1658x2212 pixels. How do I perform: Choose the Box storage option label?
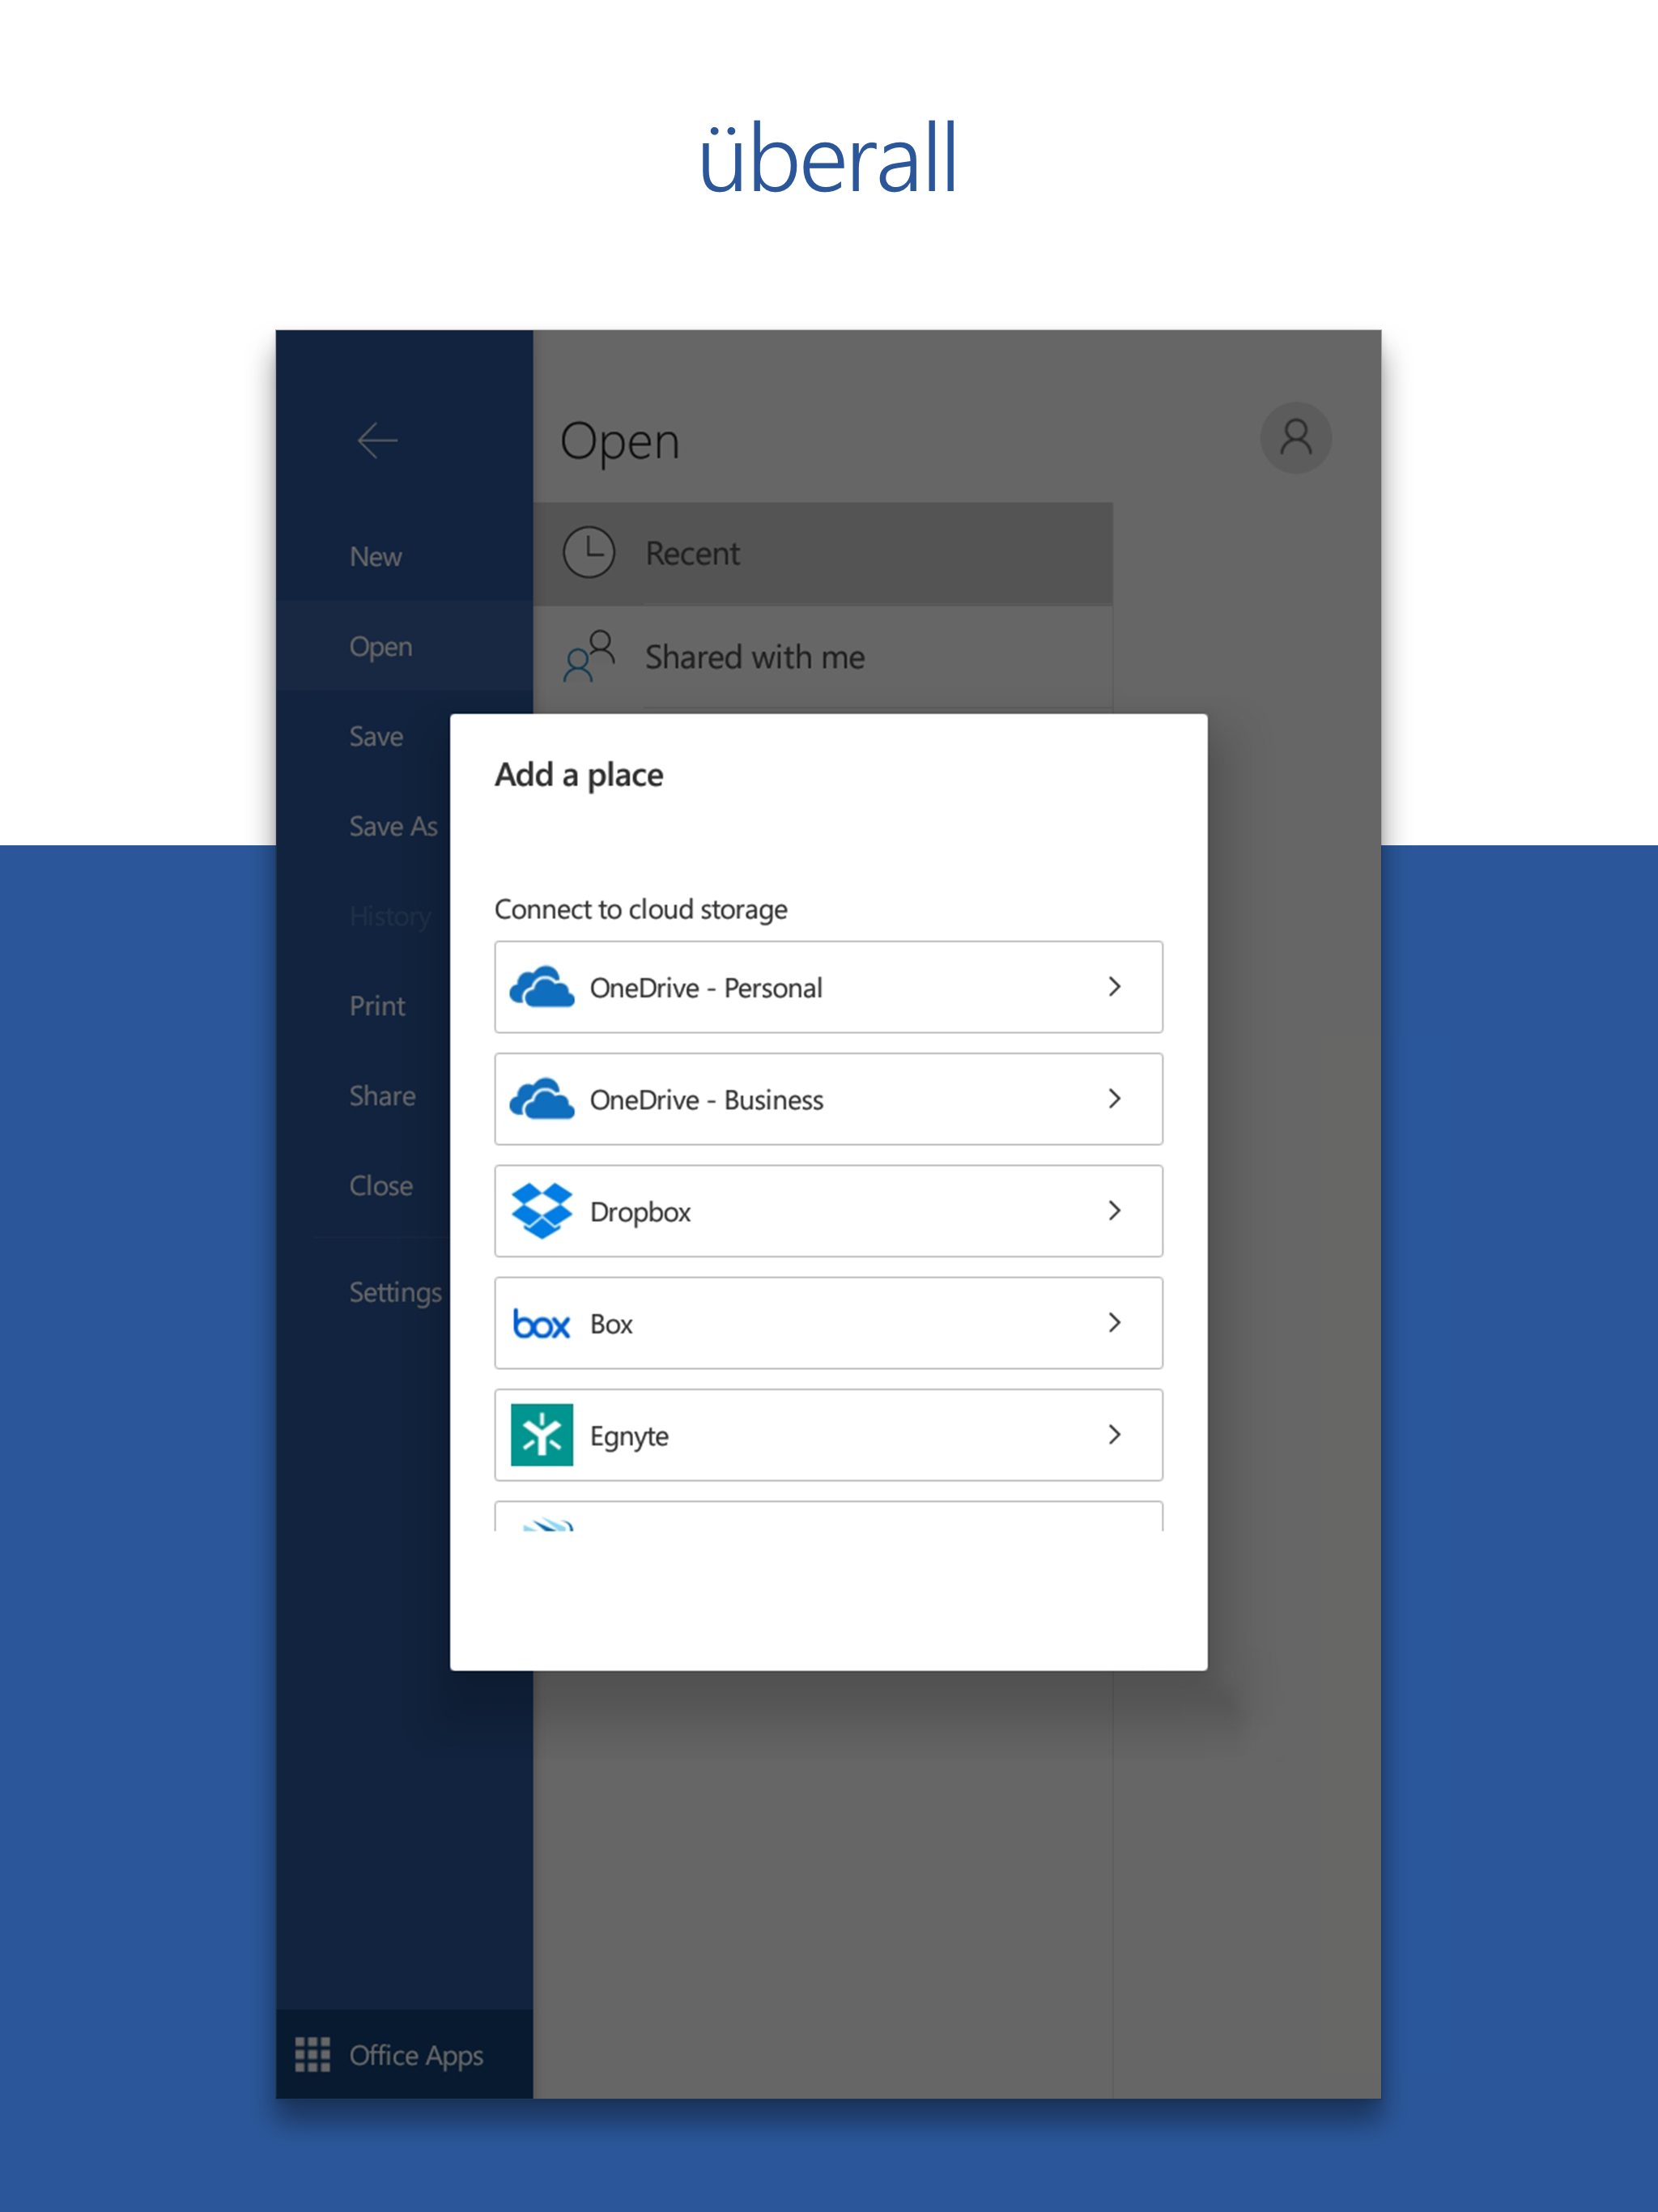pyautogui.click(x=611, y=1324)
